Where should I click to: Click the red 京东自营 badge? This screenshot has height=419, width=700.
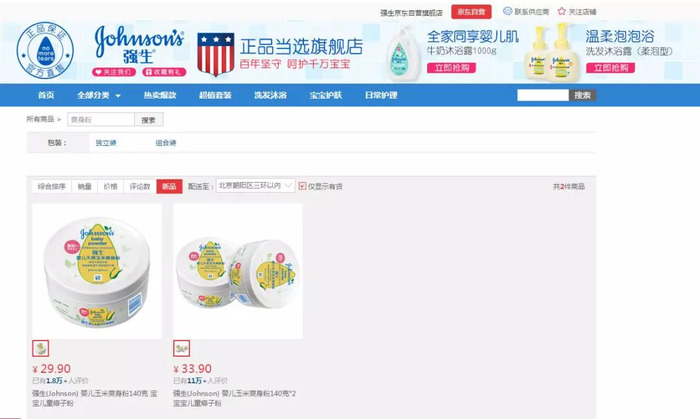point(471,12)
